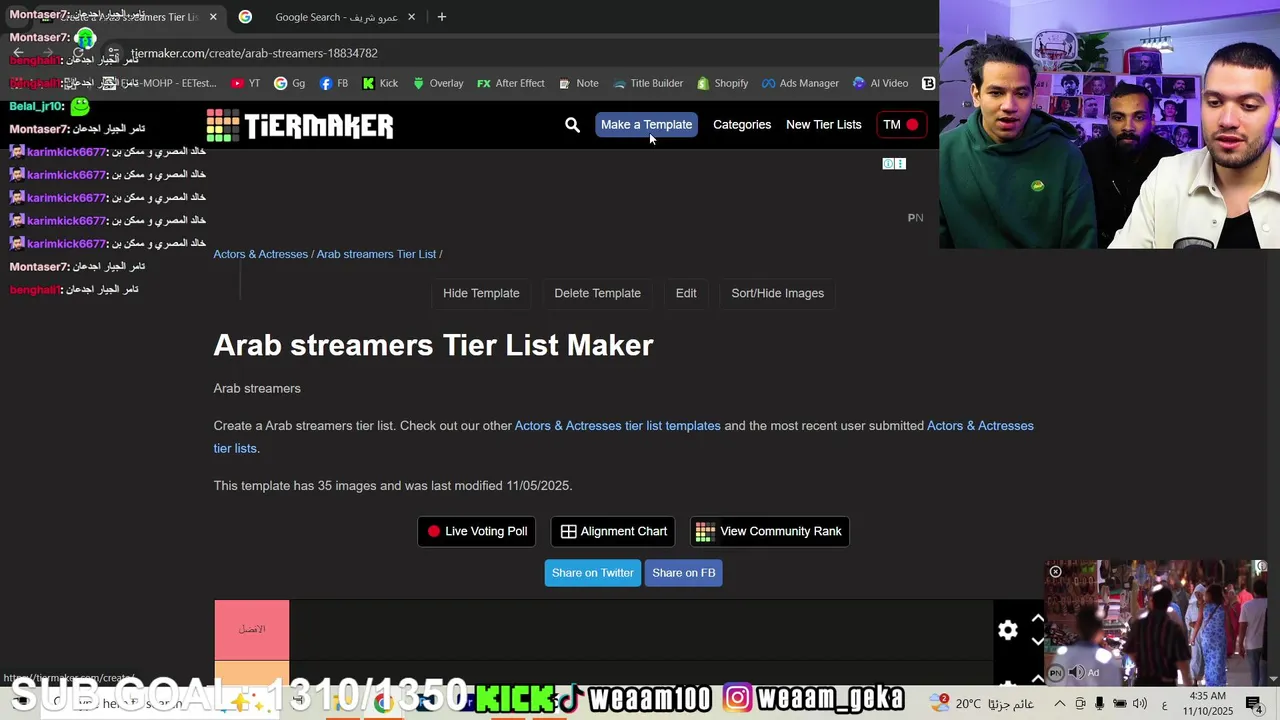Screen dimensions: 1280x720
Task: Click the taskbar volume icon
Action: (x=1139, y=704)
